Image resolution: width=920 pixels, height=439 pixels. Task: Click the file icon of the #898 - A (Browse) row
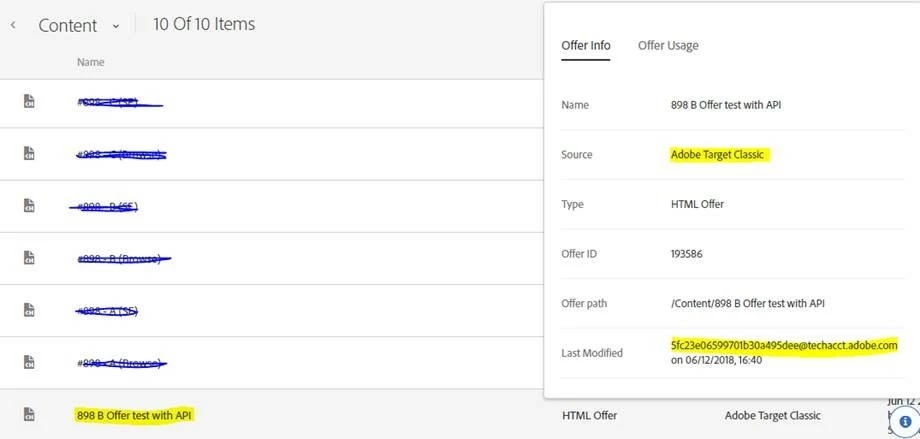click(x=29, y=362)
